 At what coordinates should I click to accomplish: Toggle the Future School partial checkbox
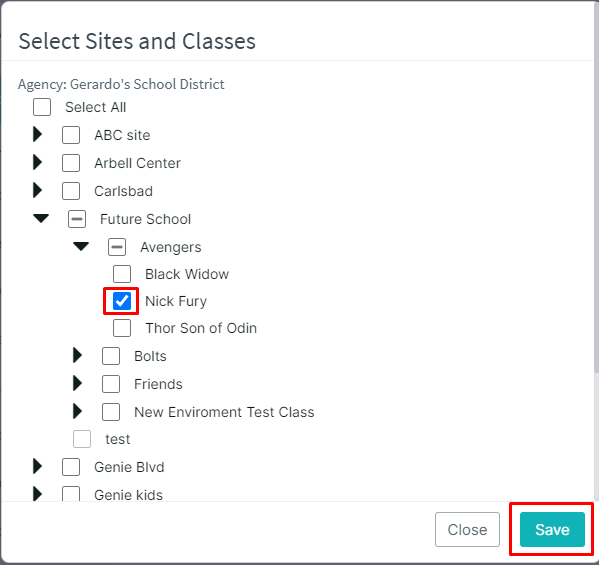pos(77,219)
